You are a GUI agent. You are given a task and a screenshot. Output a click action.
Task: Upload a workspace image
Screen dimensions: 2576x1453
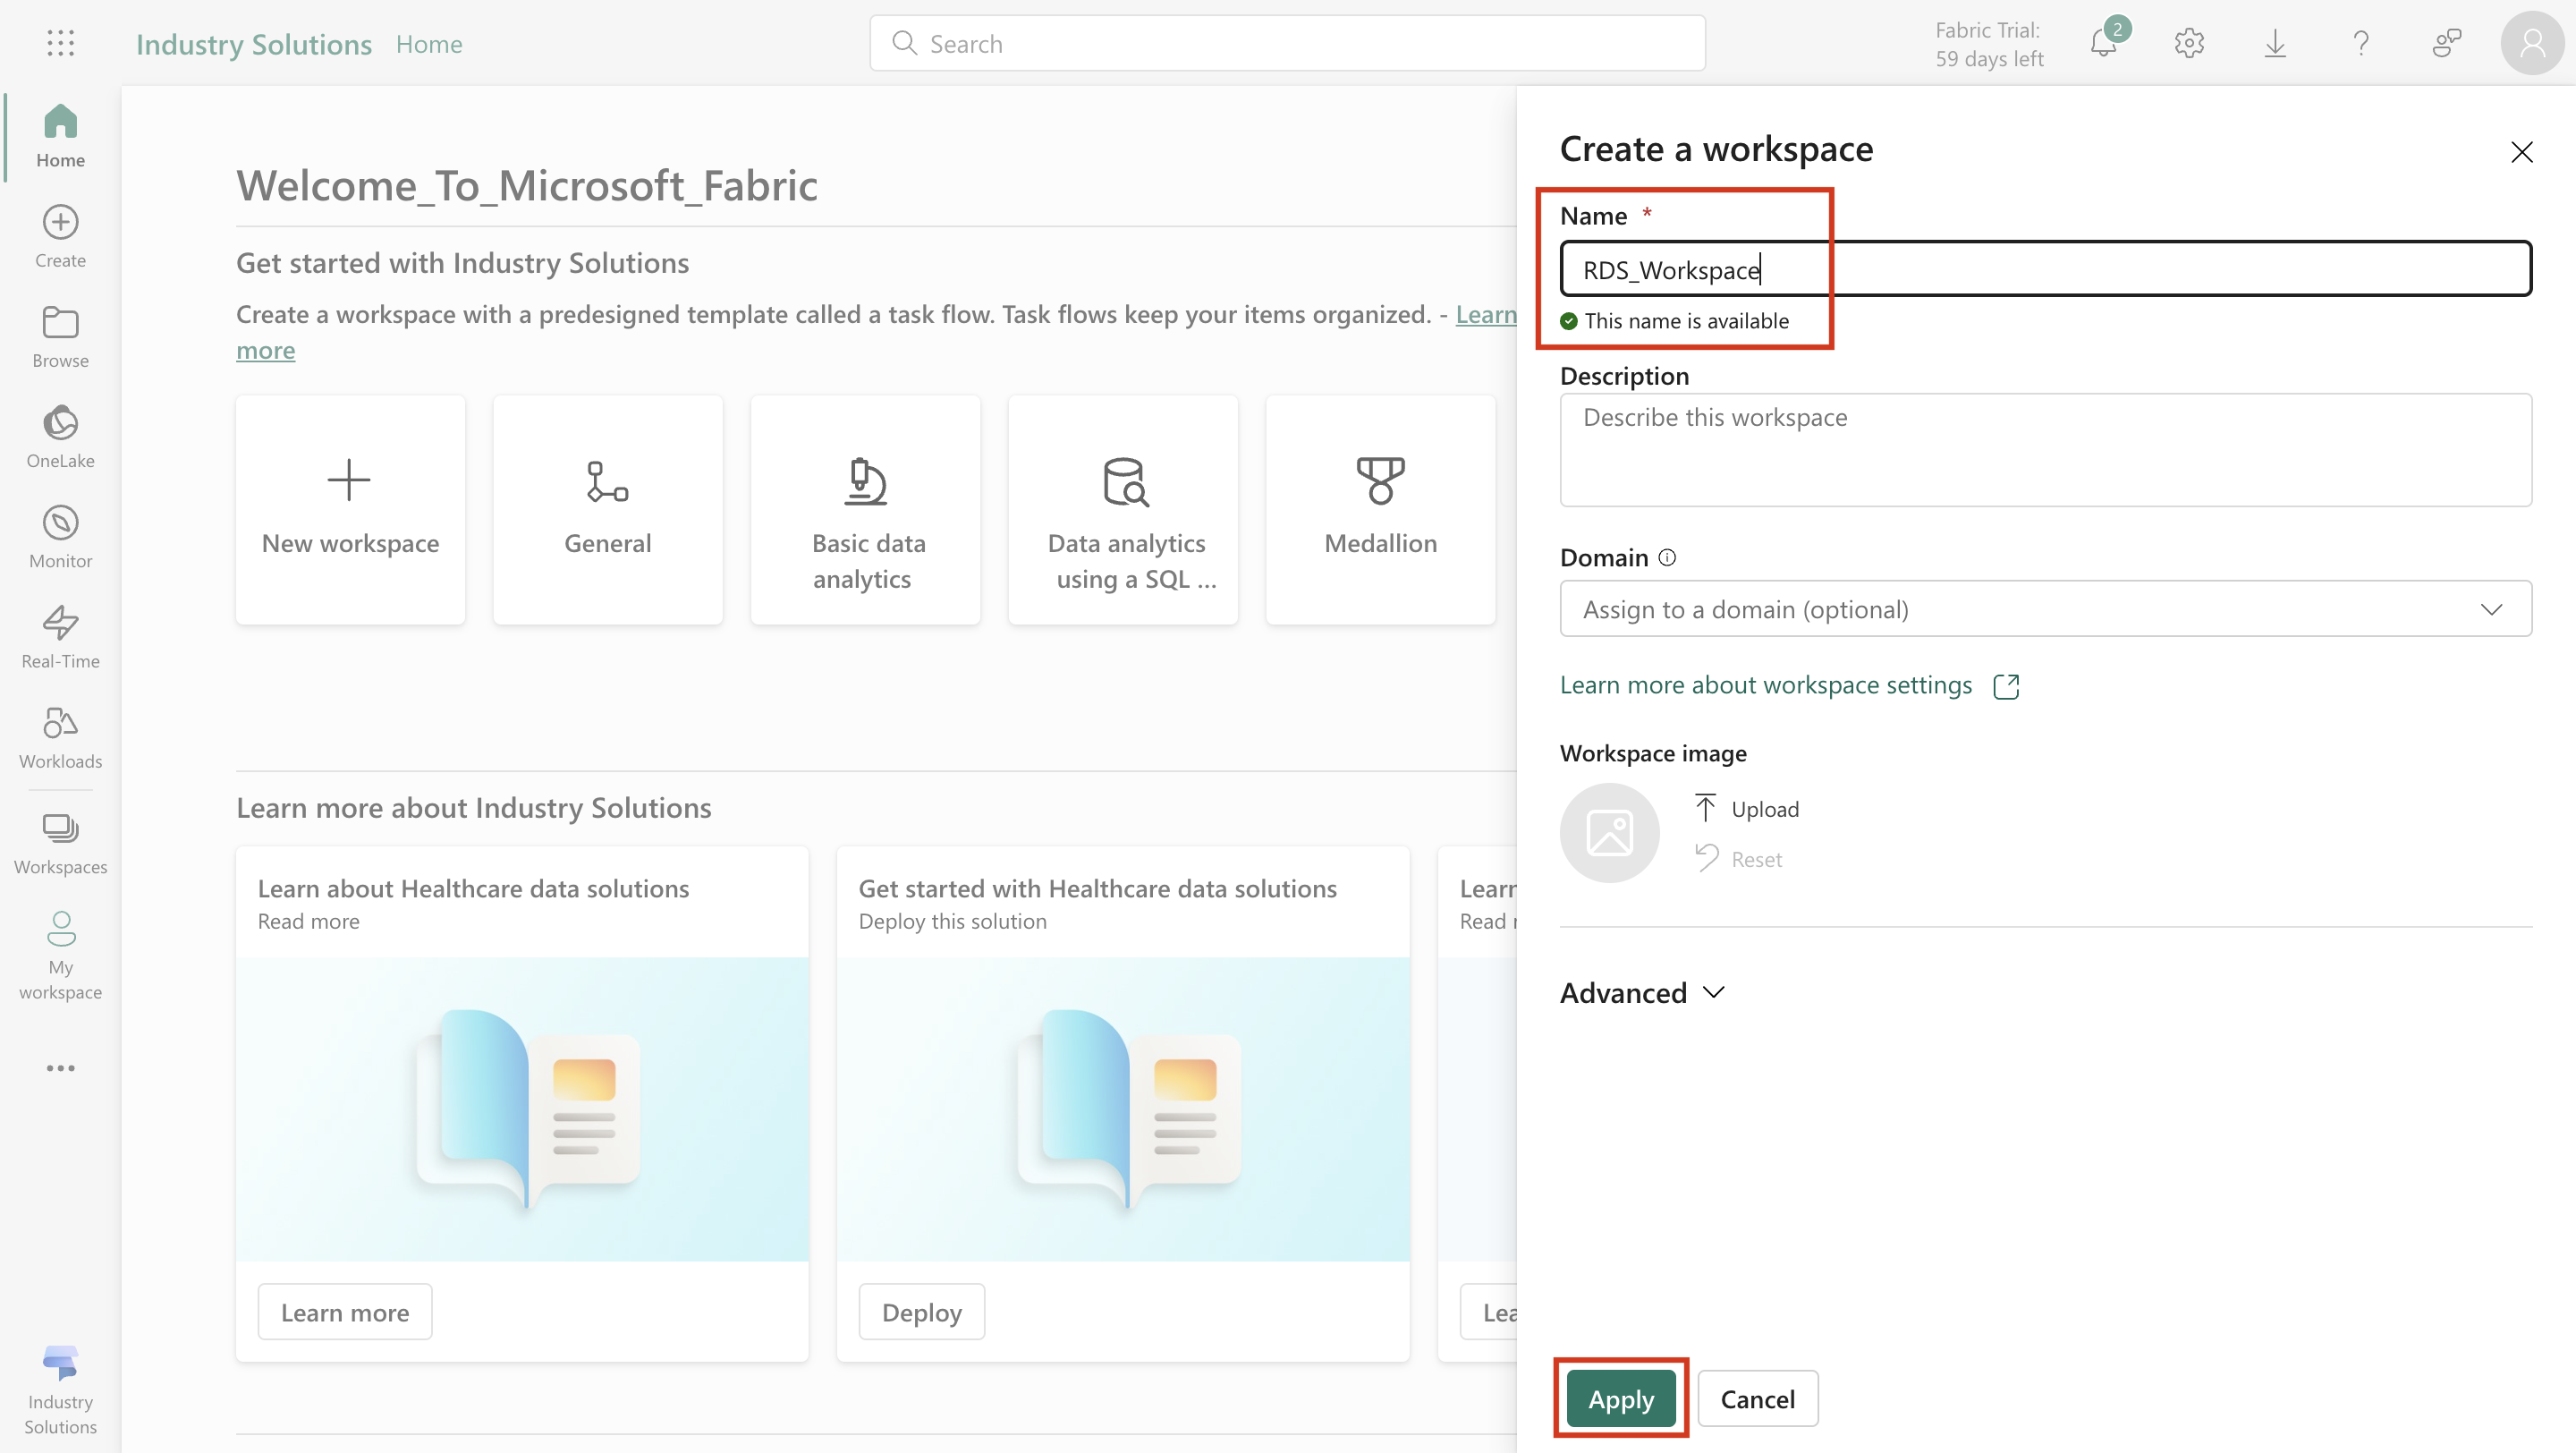coord(1746,808)
